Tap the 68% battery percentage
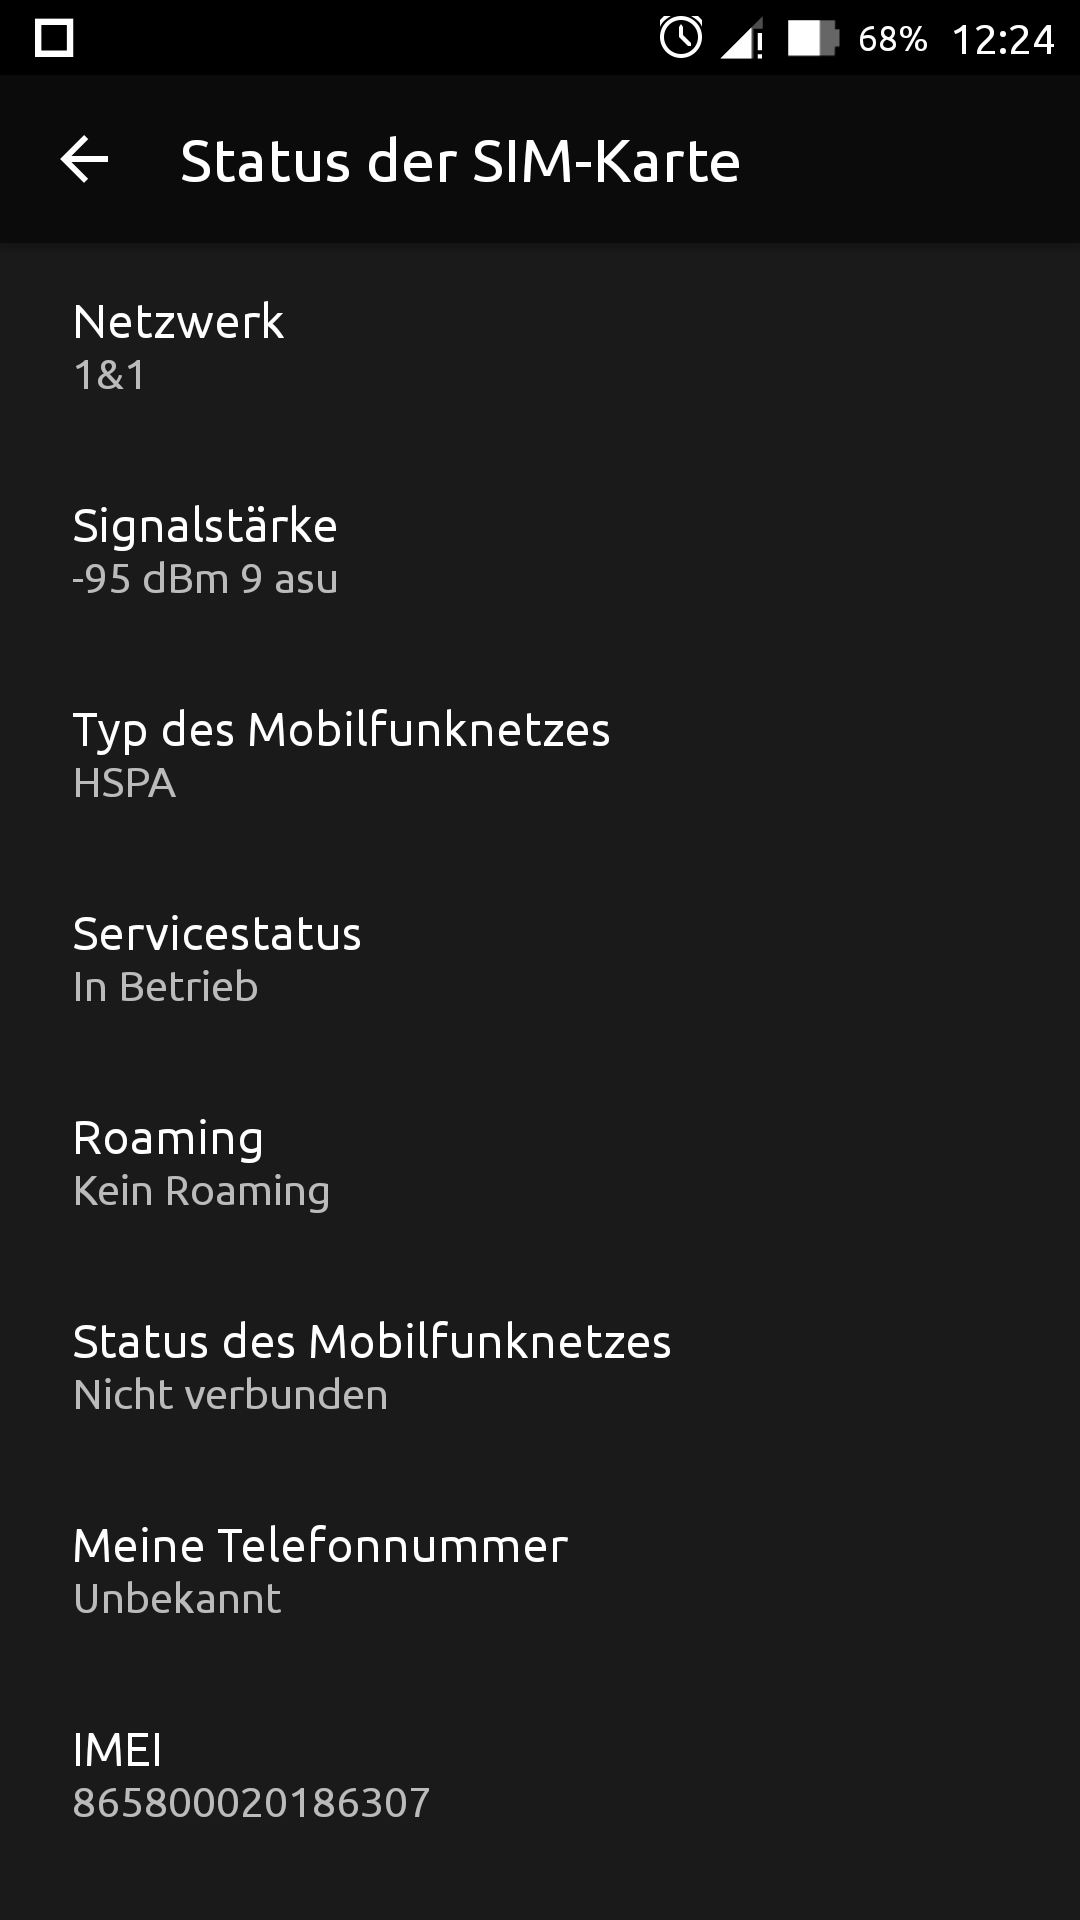The width and height of the screenshot is (1080, 1920). pyautogui.click(x=893, y=39)
